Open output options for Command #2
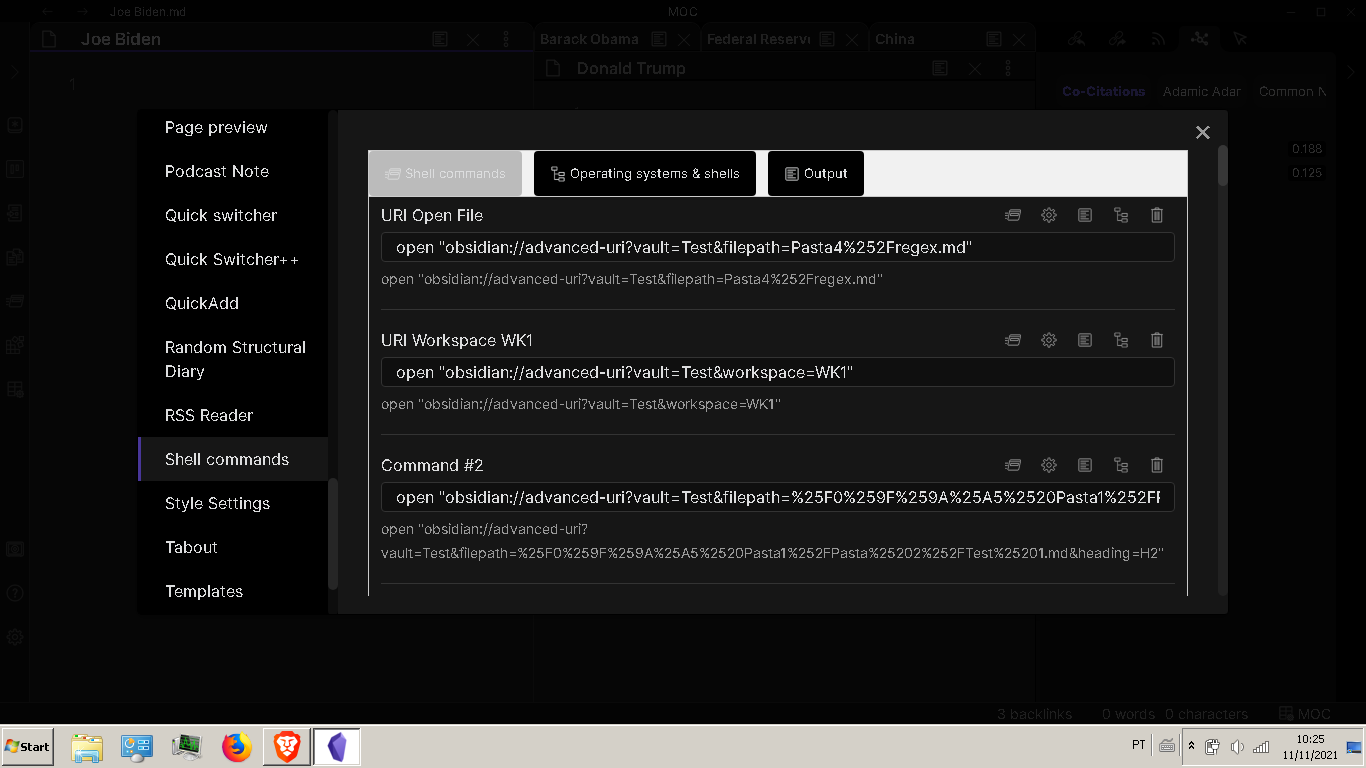The image size is (1366, 768). coord(1085,465)
